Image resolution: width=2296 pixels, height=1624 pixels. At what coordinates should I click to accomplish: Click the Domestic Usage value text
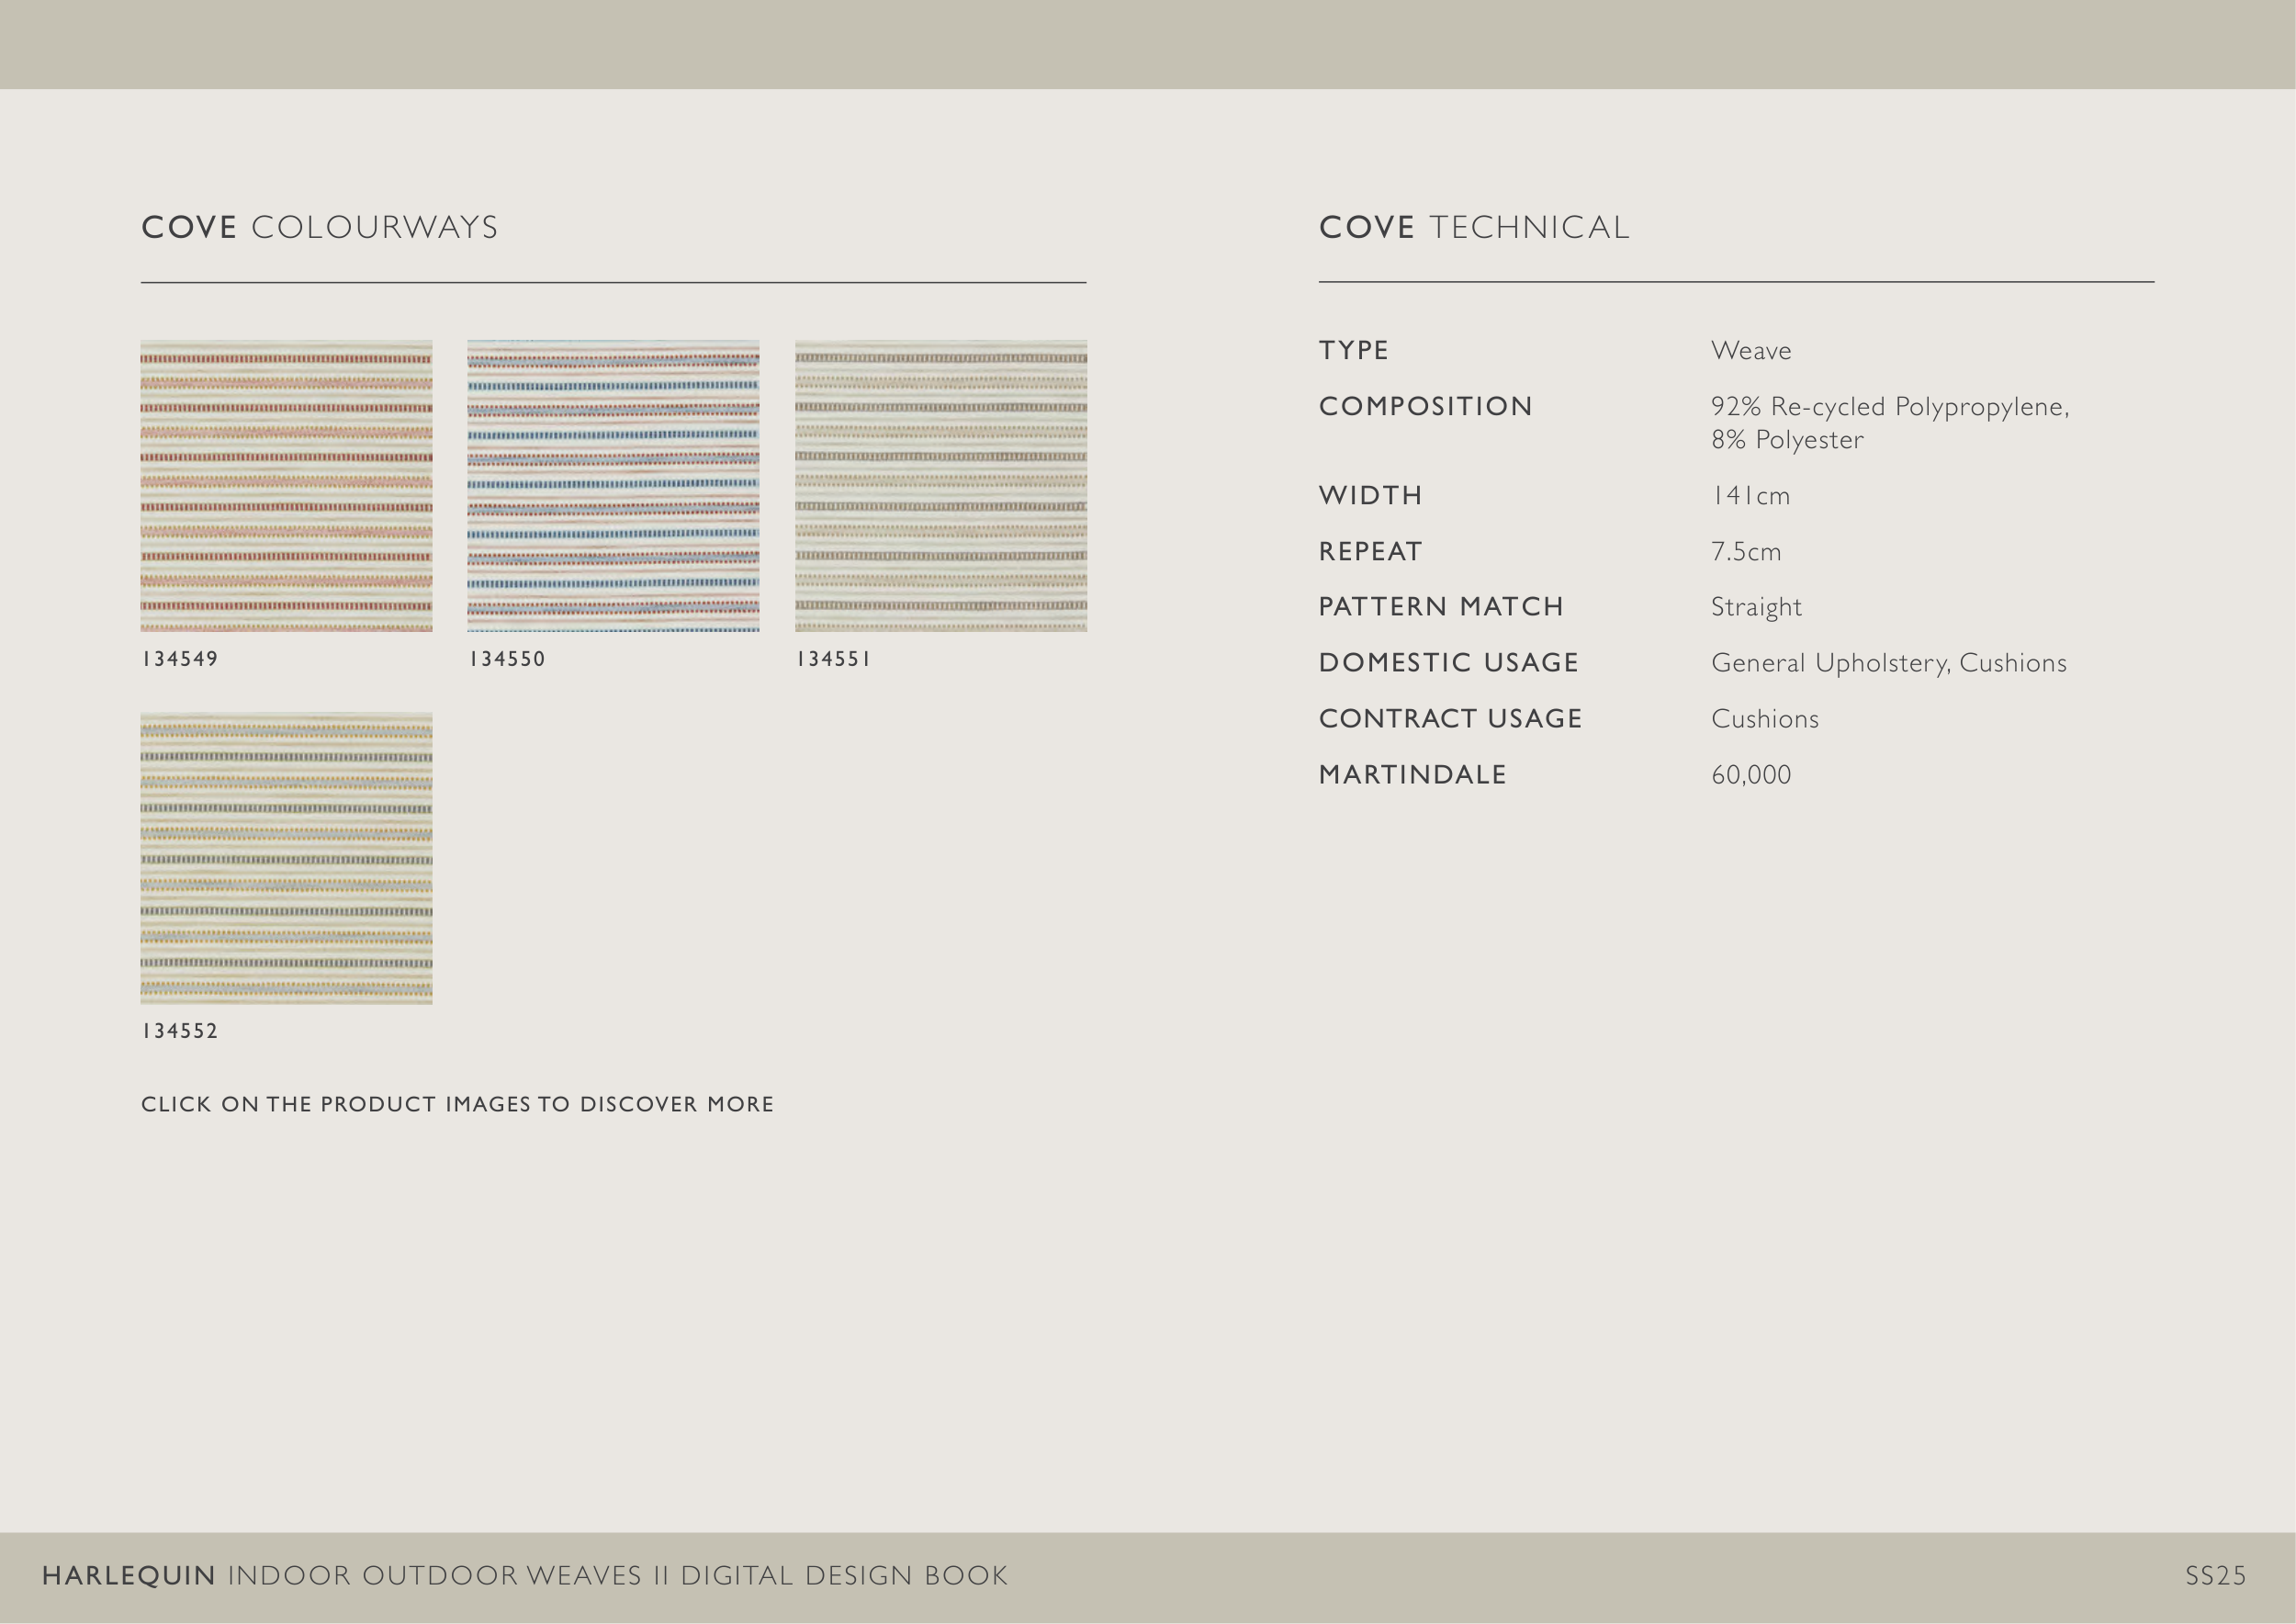click(x=1888, y=663)
